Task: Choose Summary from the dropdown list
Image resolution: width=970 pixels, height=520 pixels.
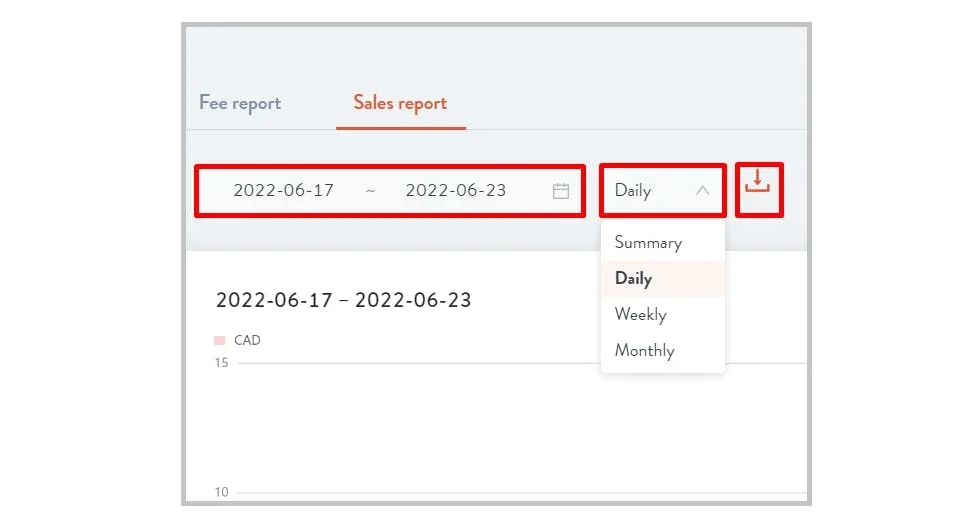Action: click(x=663, y=242)
